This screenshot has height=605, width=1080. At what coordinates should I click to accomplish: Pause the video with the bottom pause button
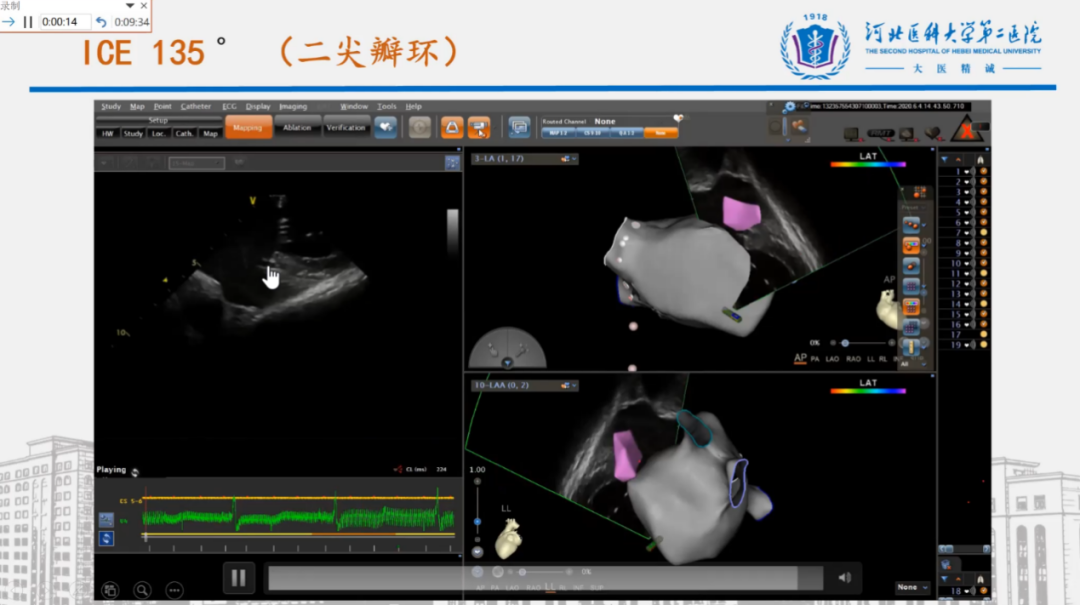(238, 577)
